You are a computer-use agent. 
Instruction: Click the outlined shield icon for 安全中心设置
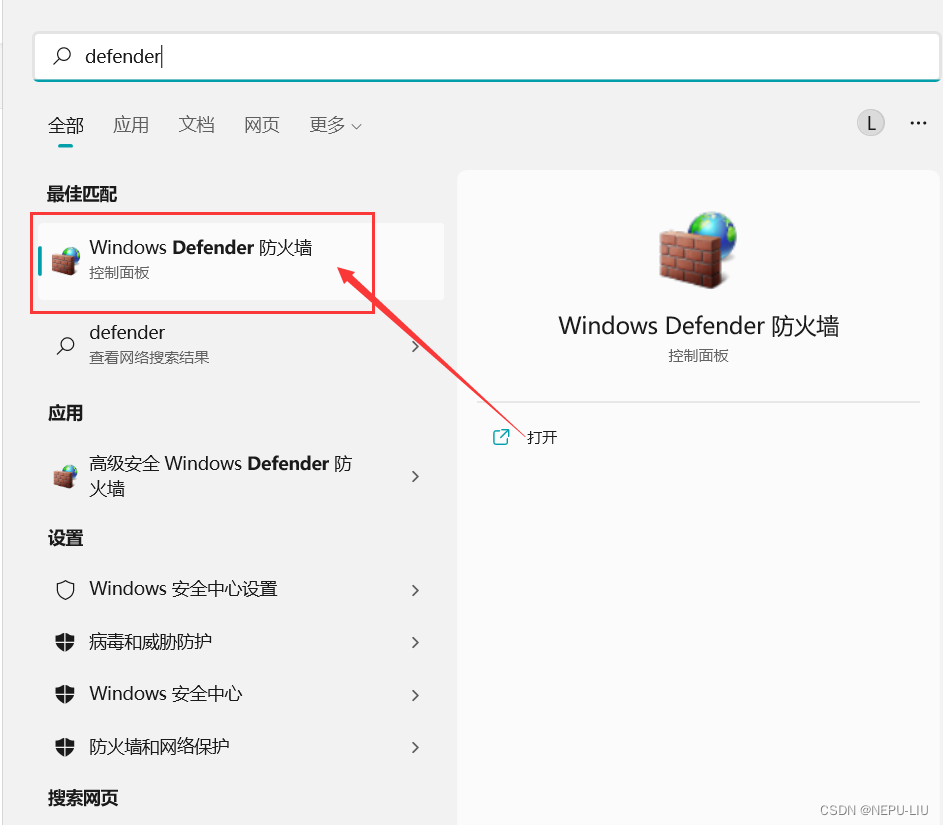click(66, 590)
